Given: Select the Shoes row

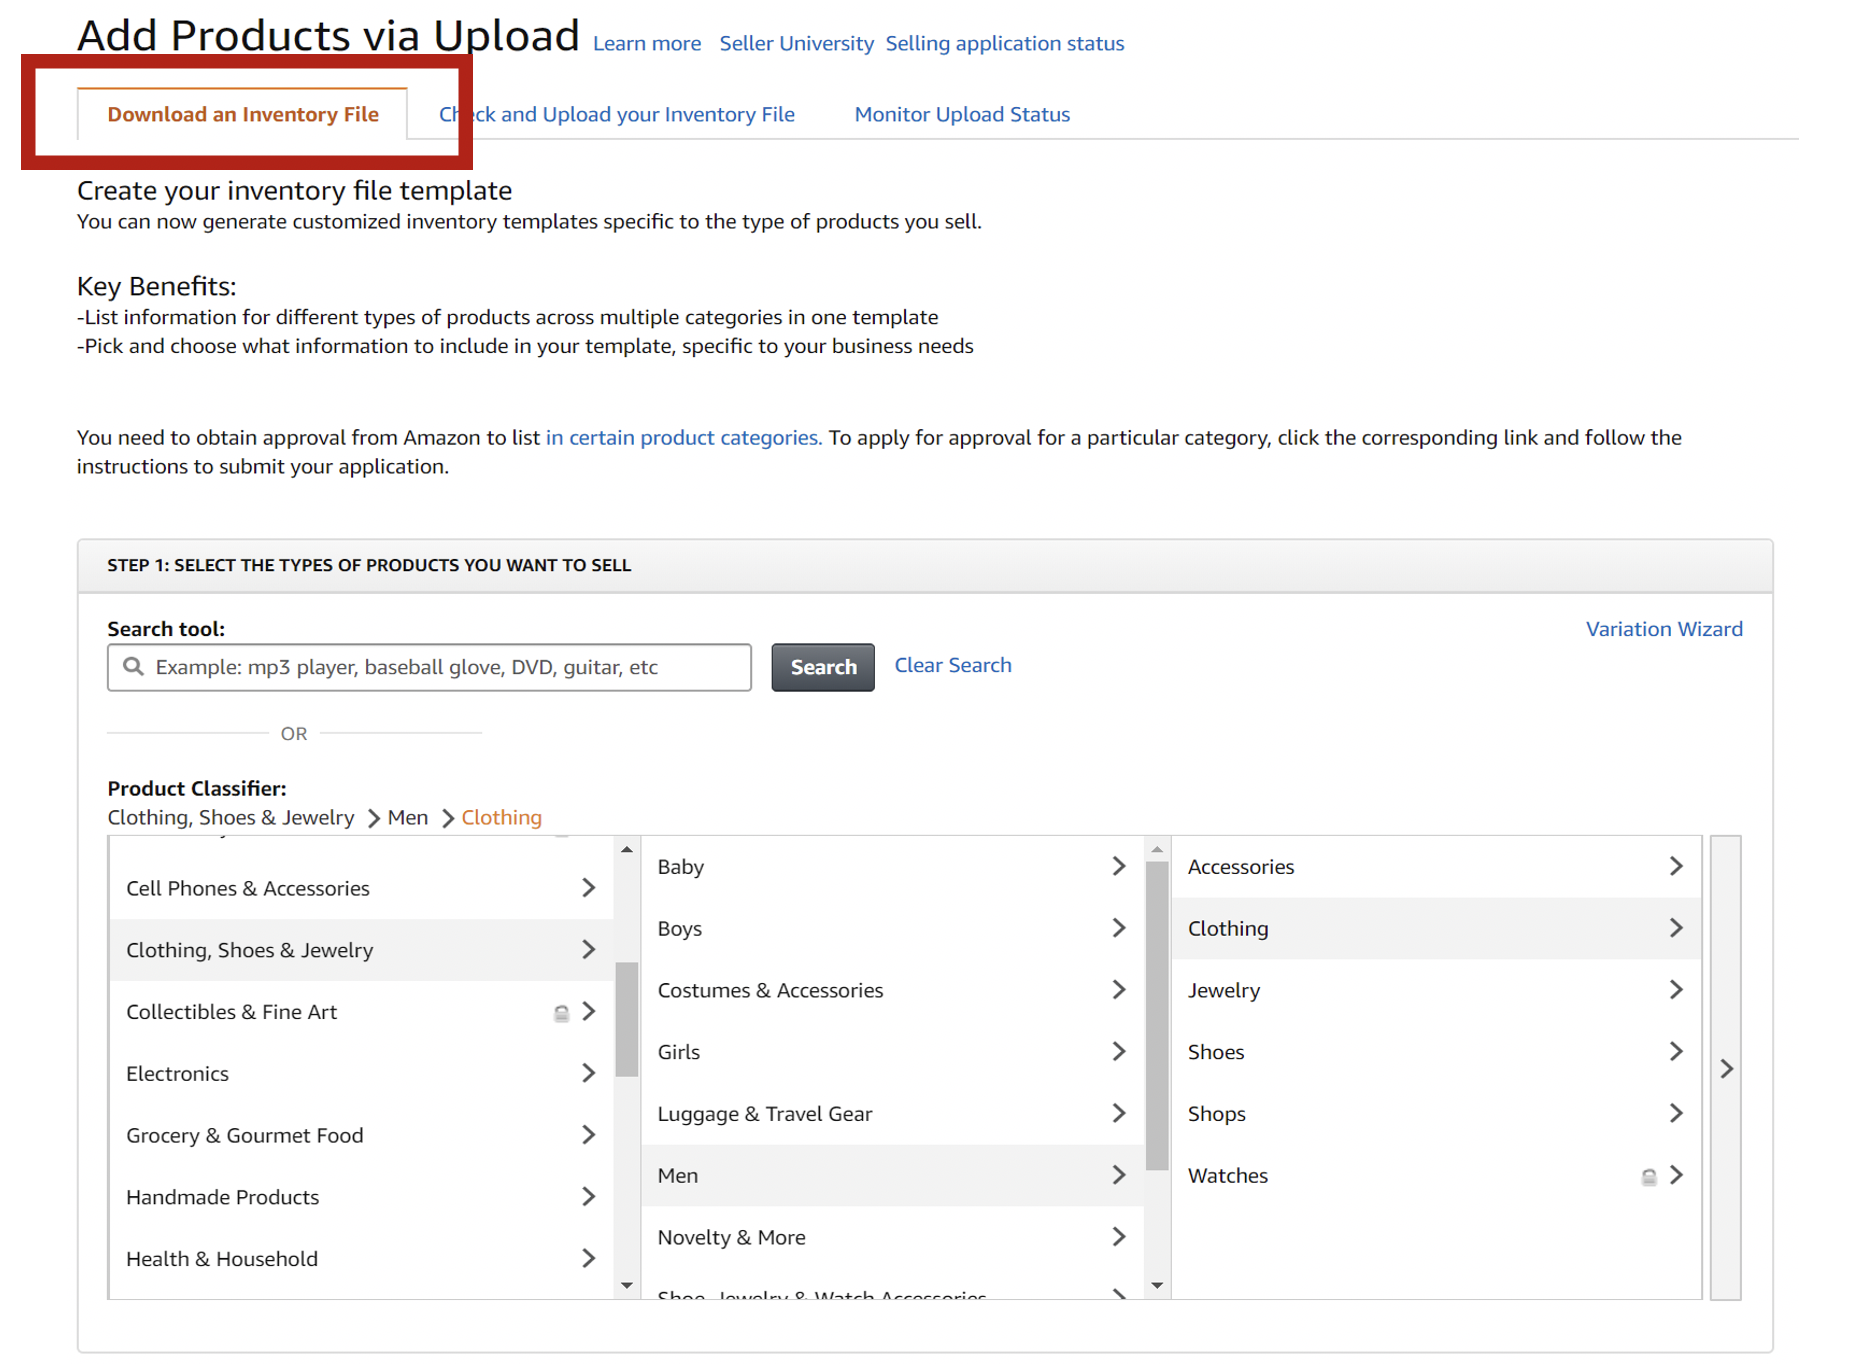Looking at the screenshot, I should click(1436, 1052).
